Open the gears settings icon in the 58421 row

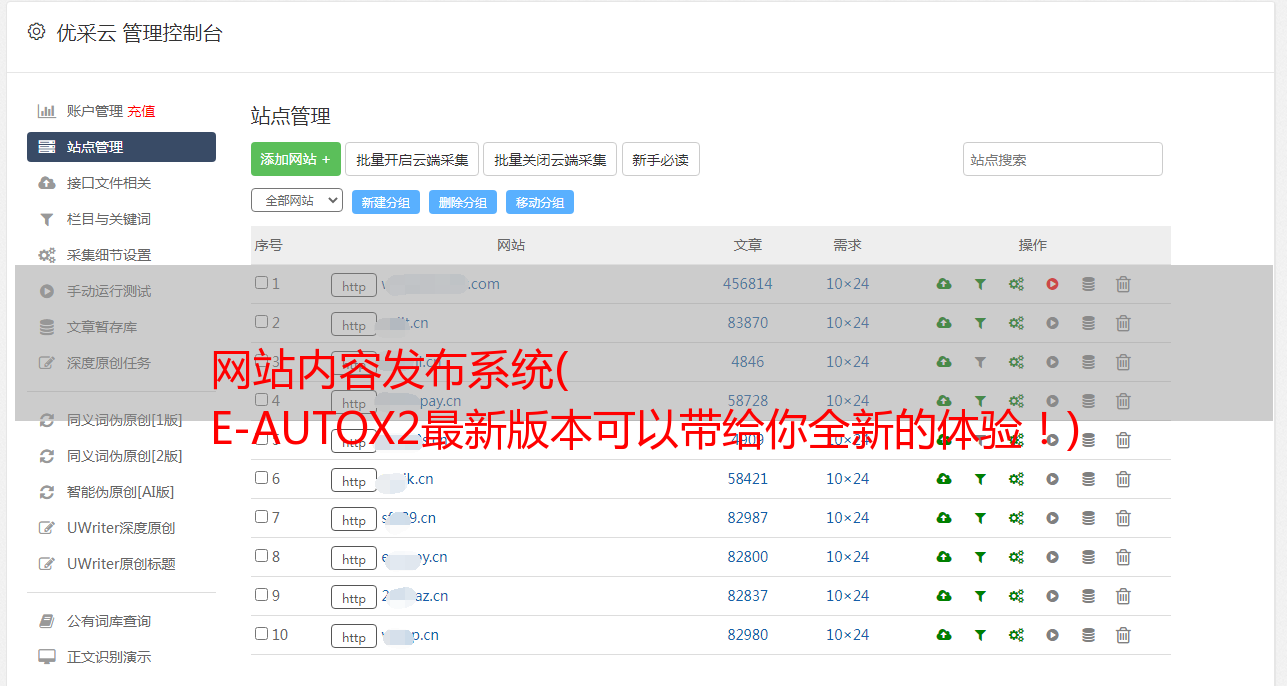(x=1016, y=479)
